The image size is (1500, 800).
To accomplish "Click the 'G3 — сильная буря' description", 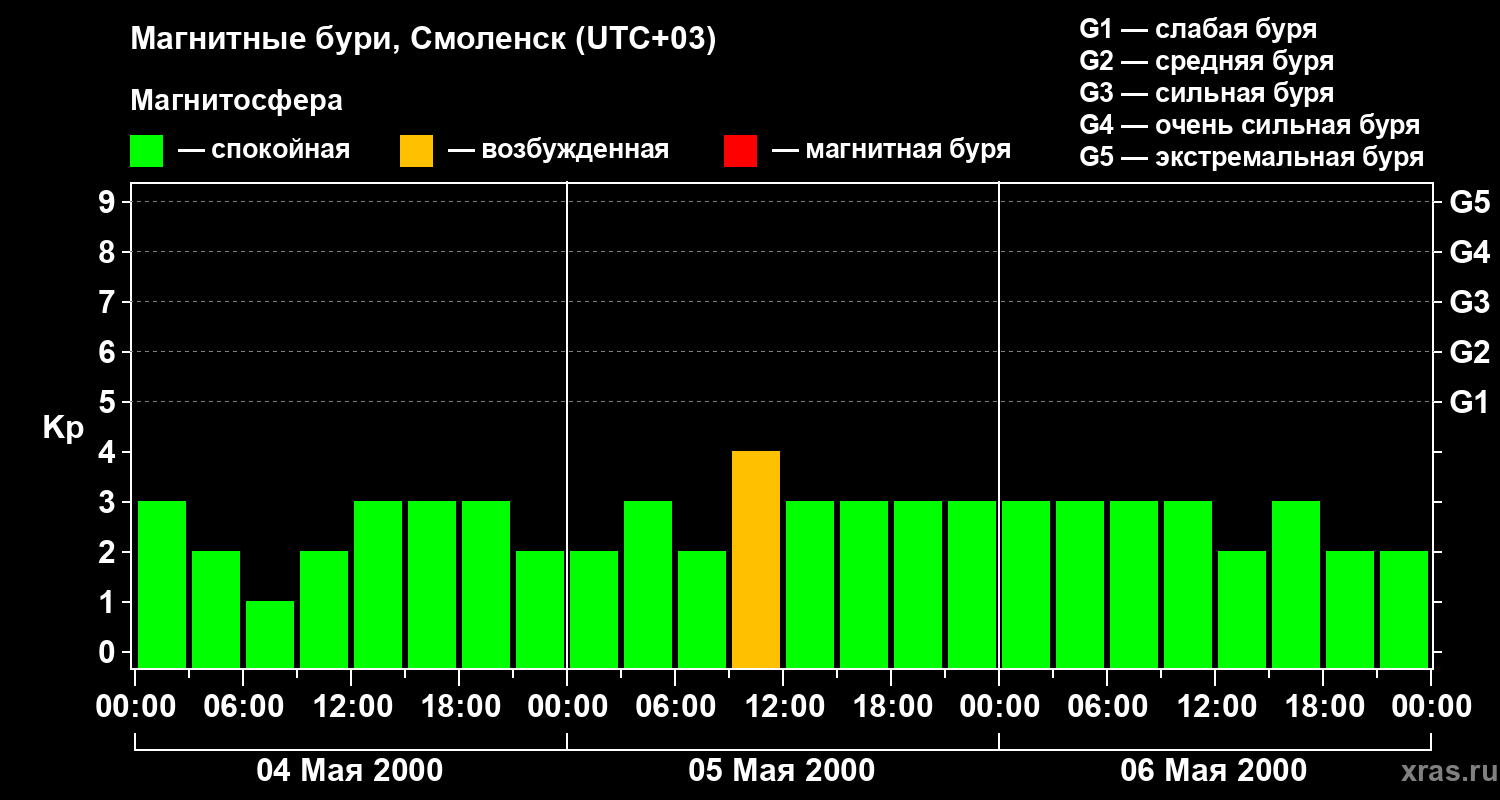I will (x=1207, y=93).
